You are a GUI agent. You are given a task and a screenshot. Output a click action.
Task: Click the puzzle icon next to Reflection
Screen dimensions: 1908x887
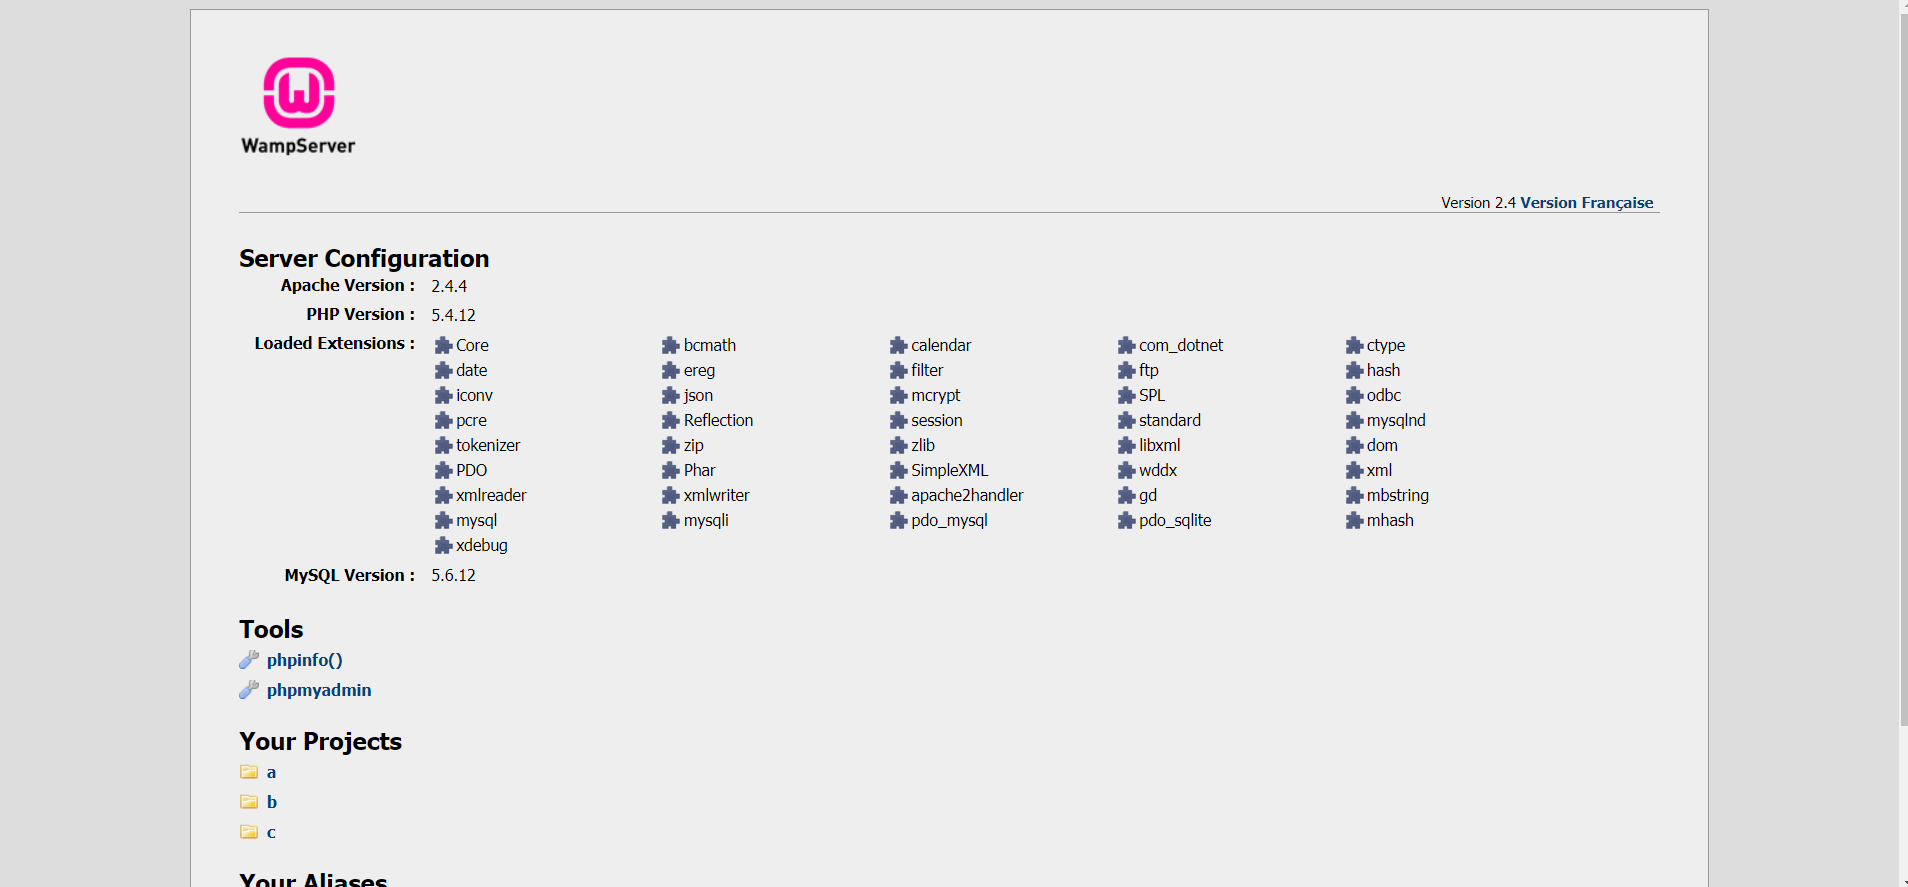click(671, 421)
